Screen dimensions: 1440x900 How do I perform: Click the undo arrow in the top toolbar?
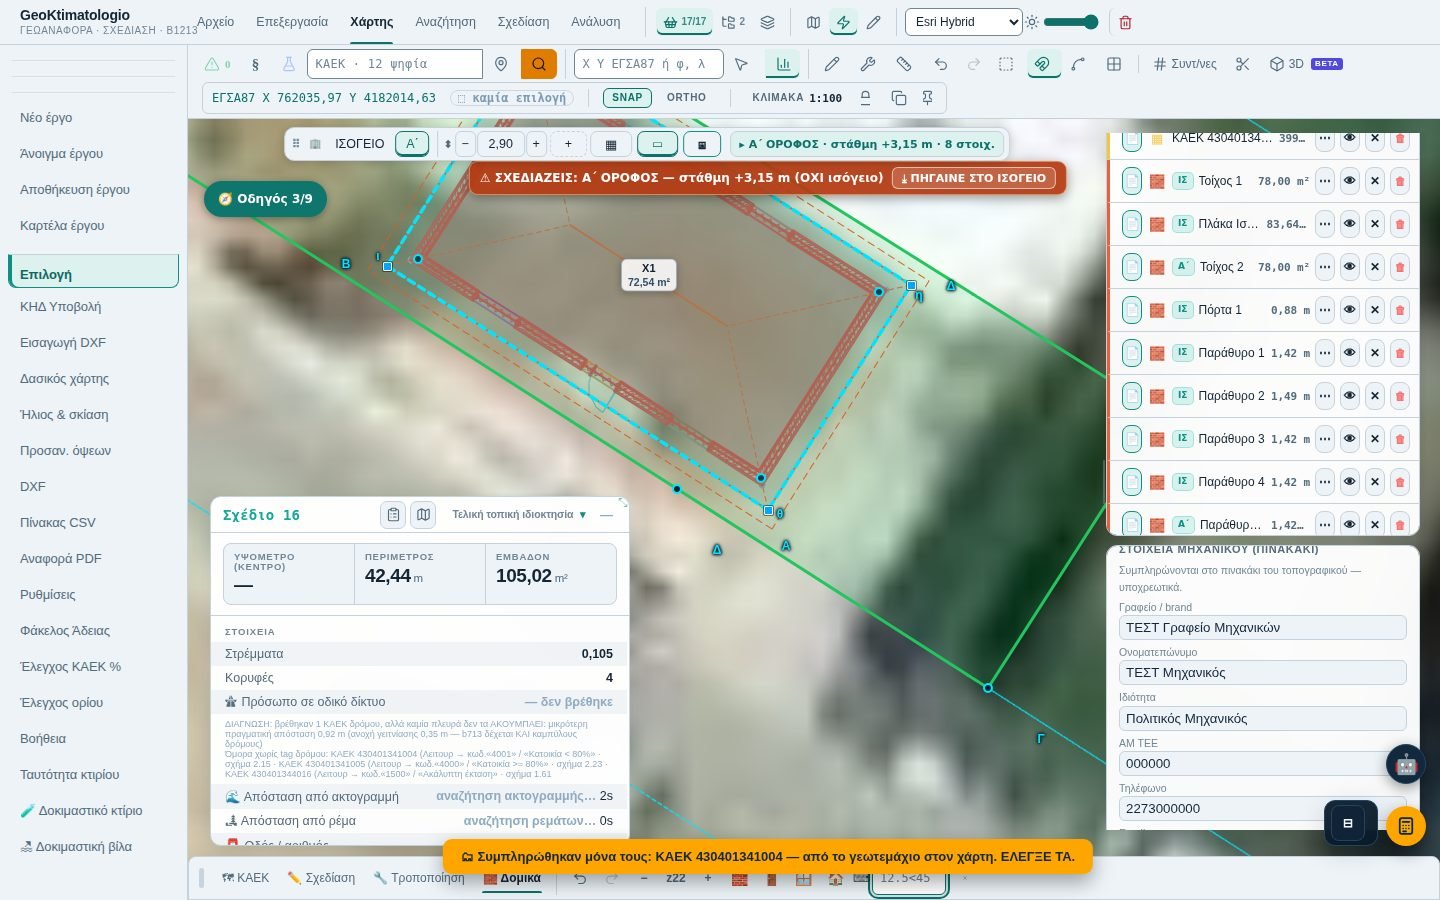pos(940,64)
